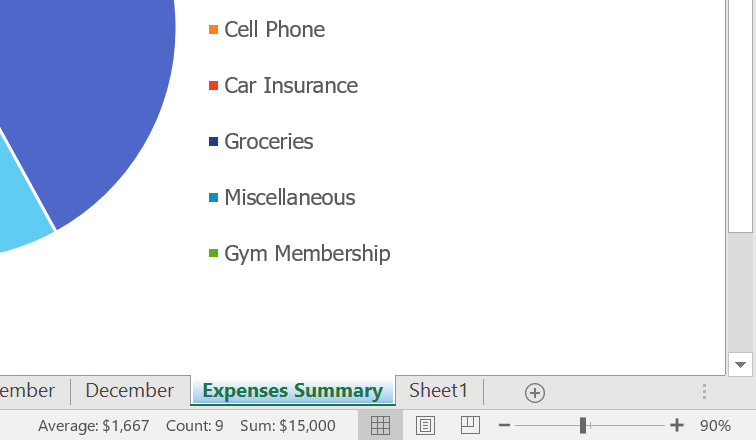
Task: Click the zoom out minus button
Action: click(x=505, y=425)
